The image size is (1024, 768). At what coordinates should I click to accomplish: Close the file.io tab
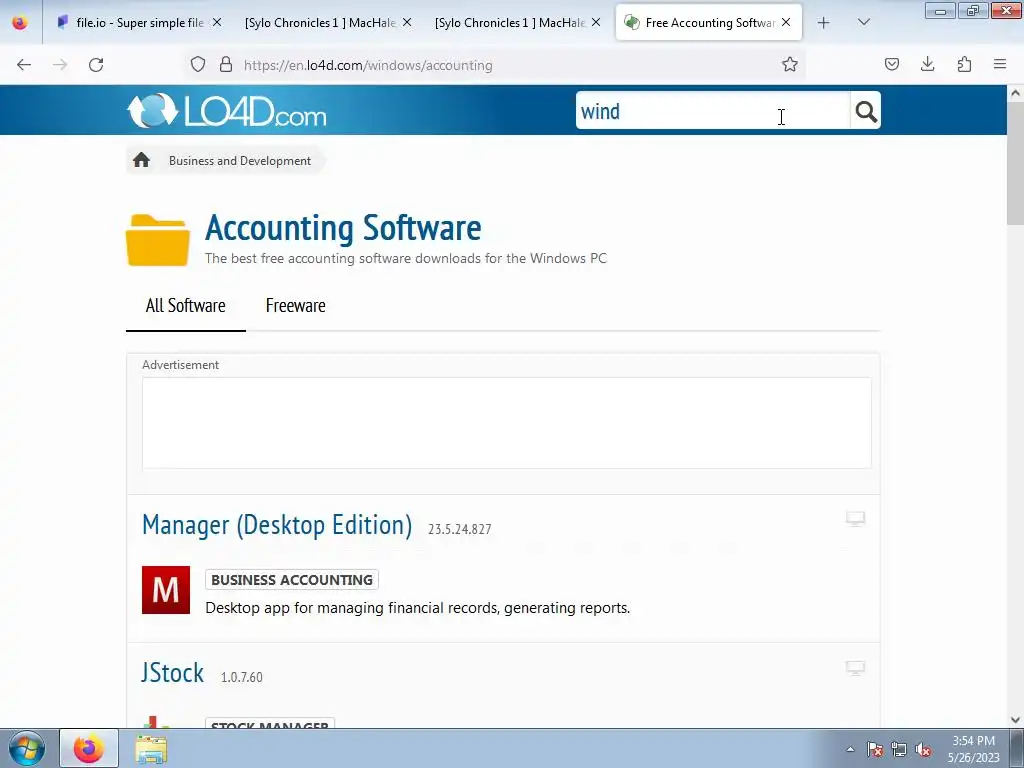(217, 22)
